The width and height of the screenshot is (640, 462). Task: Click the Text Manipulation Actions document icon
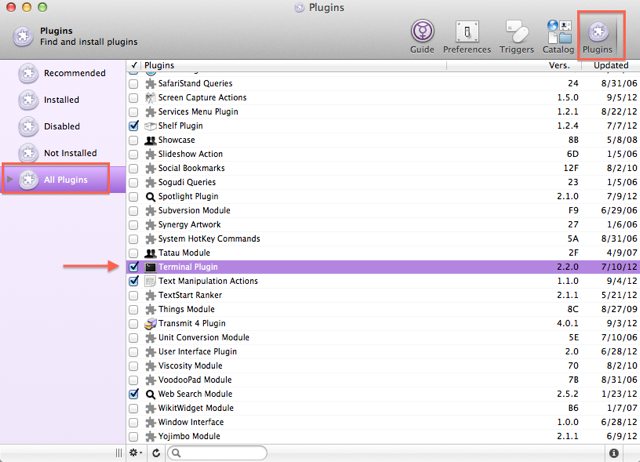(151, 281)
